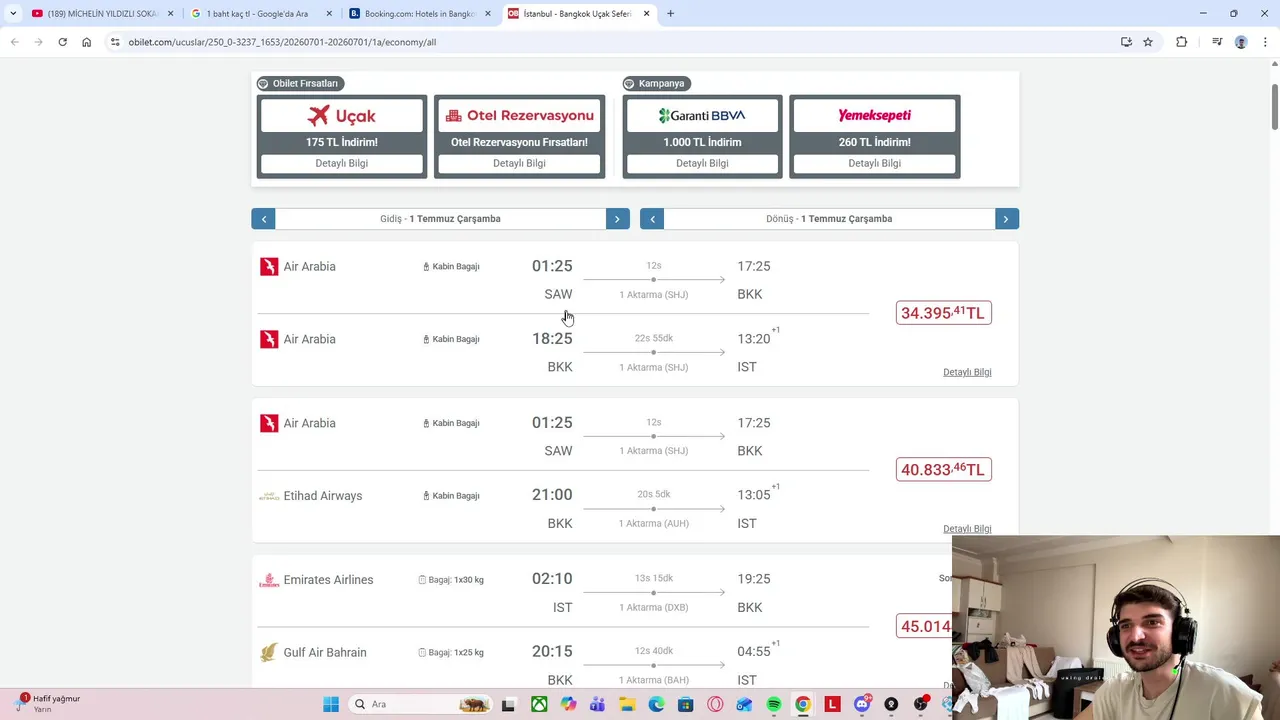The width and height of the screenshot is (1280, 720).
Task: Open Microsoft Edge from taskbar
Action: 656,704
